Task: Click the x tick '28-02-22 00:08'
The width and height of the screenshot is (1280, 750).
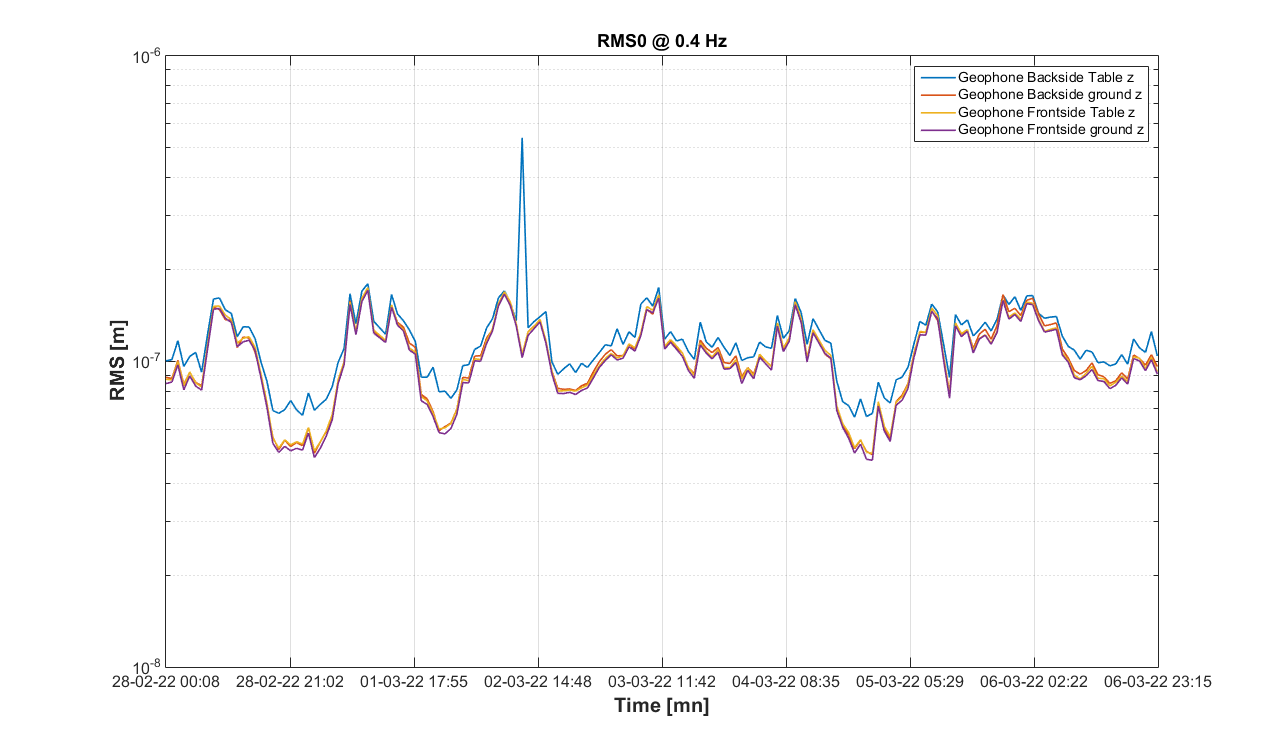Action: click(166, 682)
